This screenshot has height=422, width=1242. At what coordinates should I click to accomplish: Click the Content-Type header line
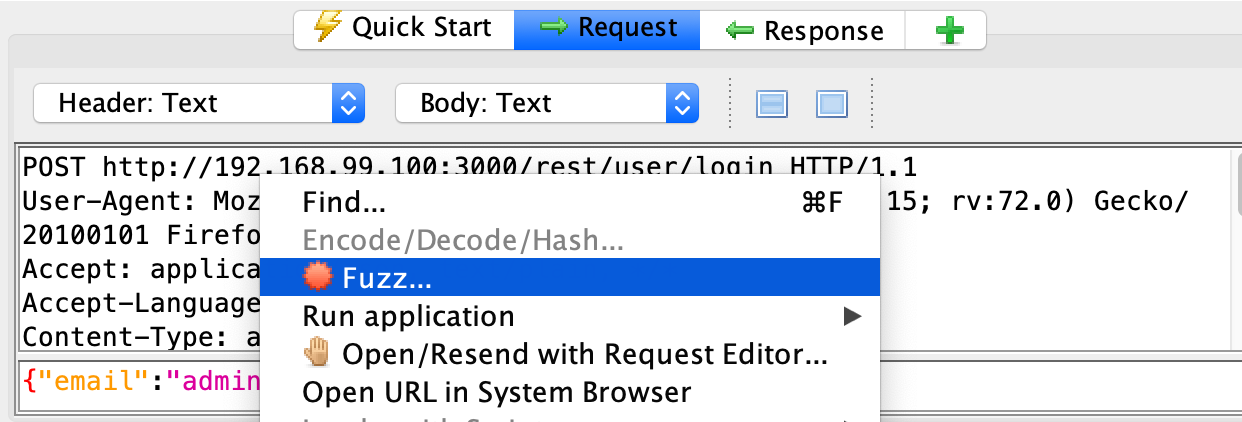140,337
